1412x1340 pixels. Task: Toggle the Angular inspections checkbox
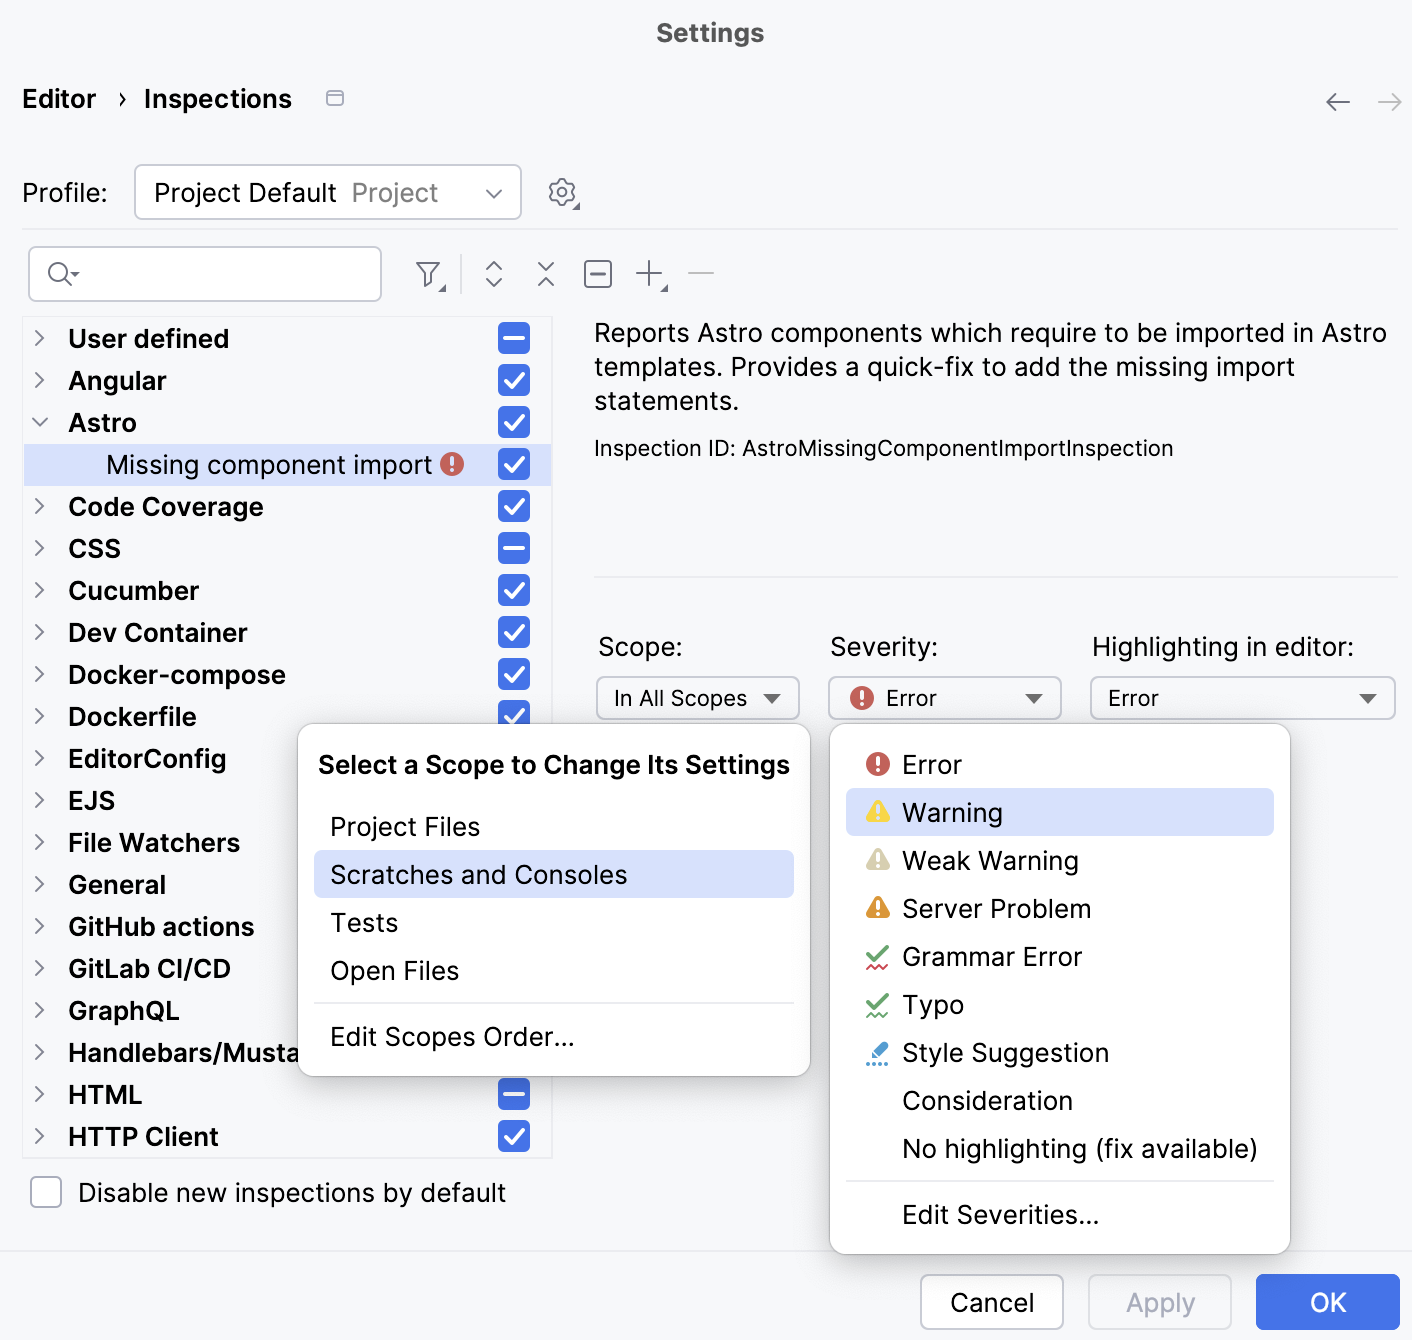[x=514, y=381]
